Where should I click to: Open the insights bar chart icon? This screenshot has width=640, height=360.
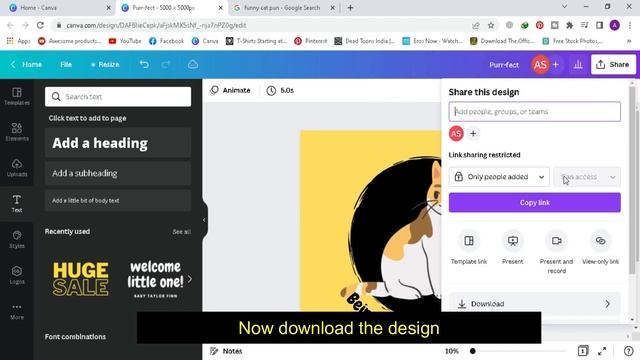(x=578, y=64)
